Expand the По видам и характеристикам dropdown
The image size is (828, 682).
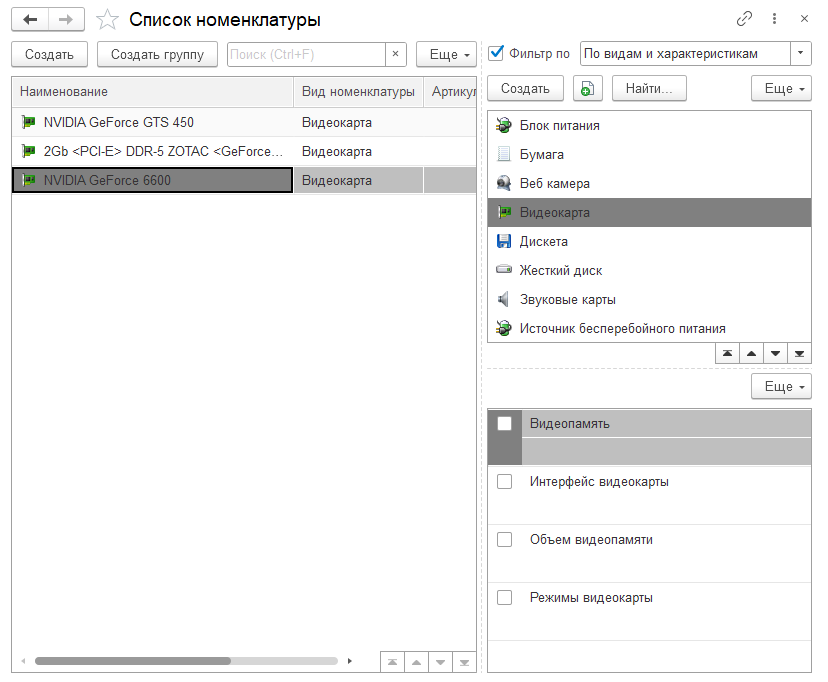[800, 54]
